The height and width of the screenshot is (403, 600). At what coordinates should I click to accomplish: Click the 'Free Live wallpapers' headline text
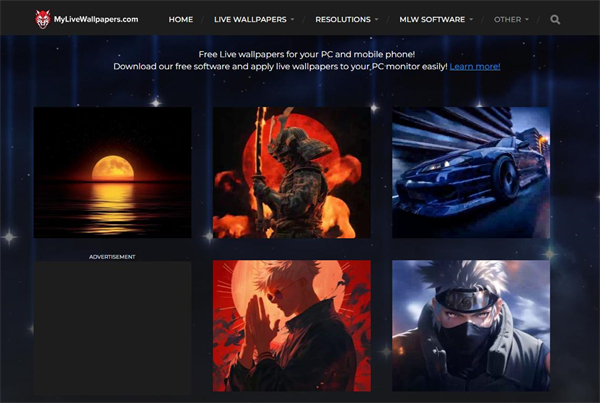(300, 52)
